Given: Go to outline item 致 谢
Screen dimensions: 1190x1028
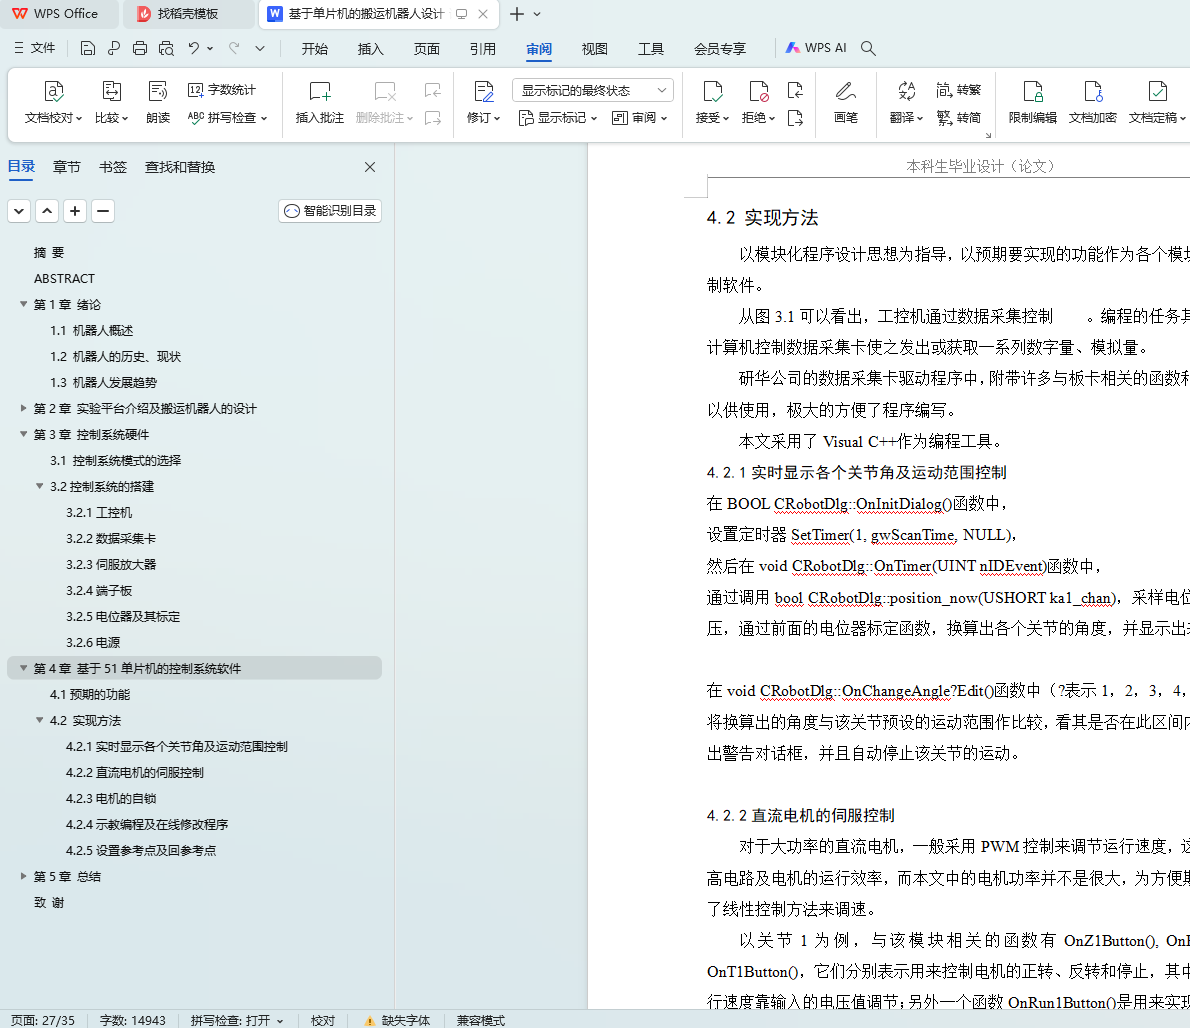Looking at the screenshot, I should click(x=49, y=902).
